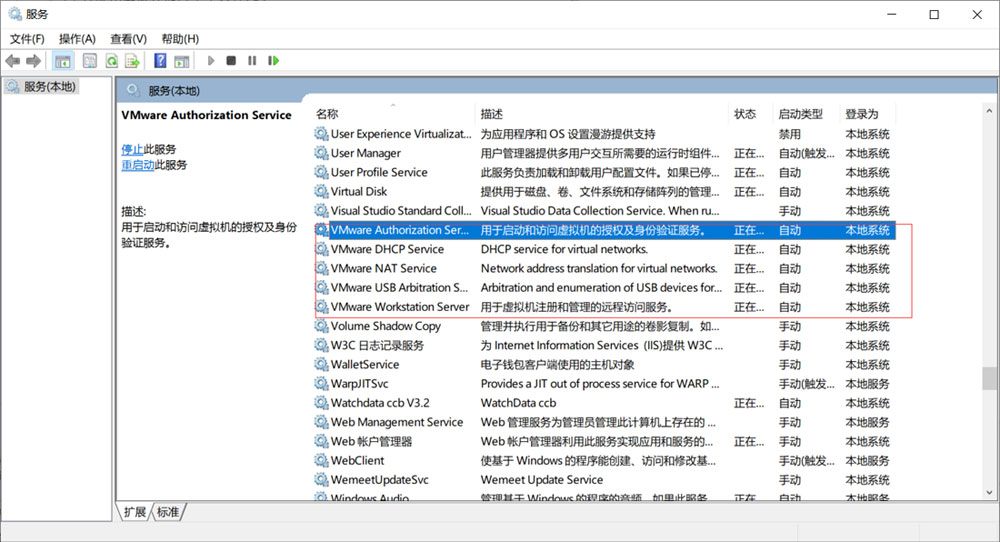Select the Visual Studio Standard Coll... row
Image resolution: width=1000 pixels, height=542 pixels.
[x=605, y=210]
